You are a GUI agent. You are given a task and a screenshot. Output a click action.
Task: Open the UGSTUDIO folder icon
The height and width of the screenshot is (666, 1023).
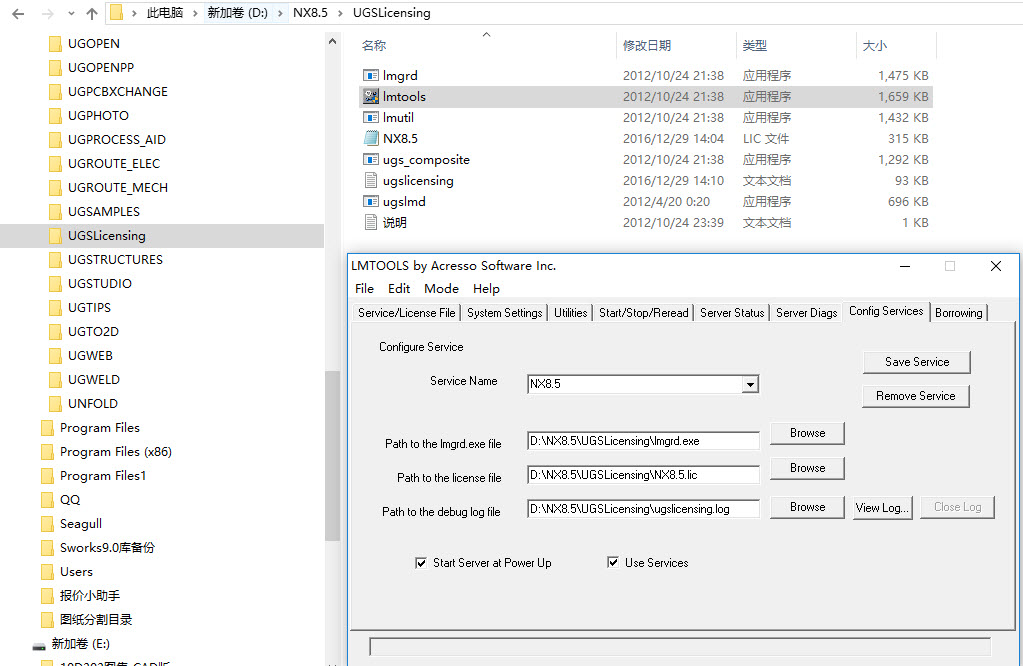point(55,284)
